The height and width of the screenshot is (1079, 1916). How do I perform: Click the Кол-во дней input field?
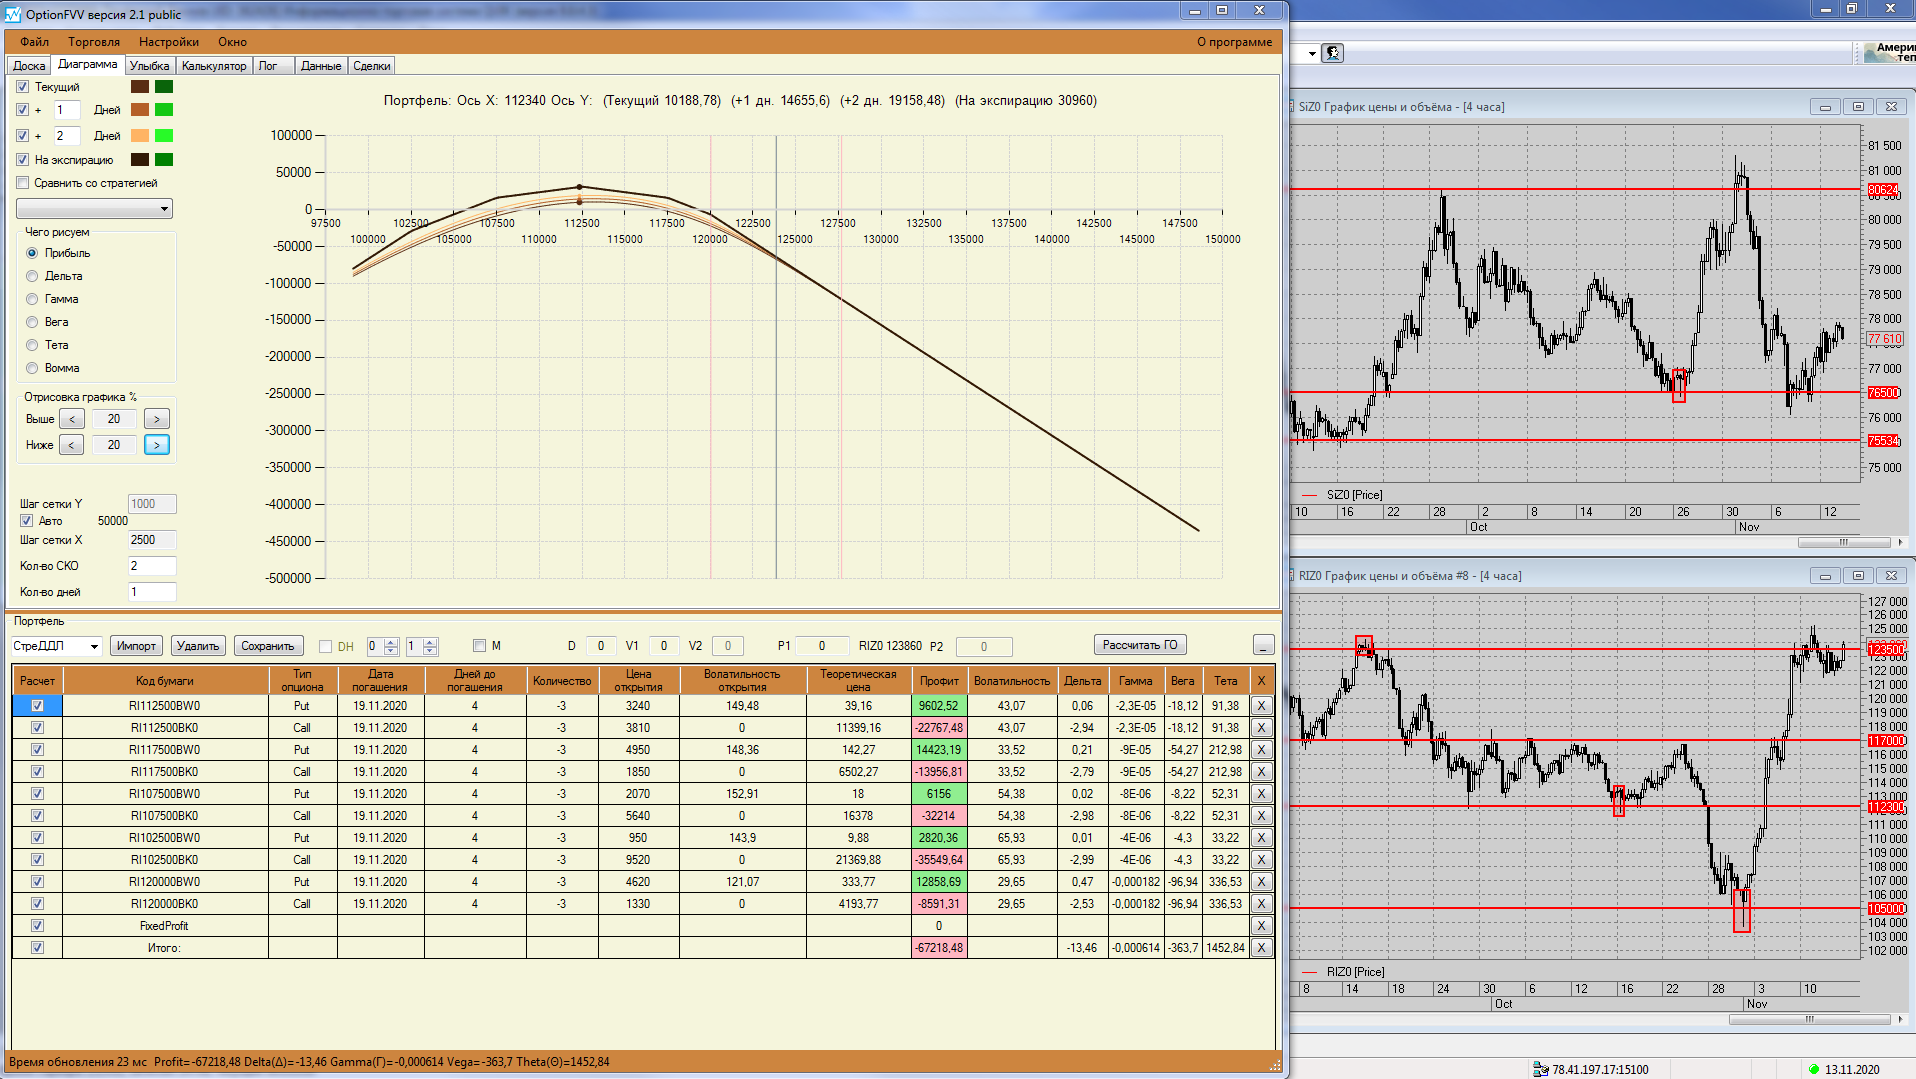click(x=152, y=592)
